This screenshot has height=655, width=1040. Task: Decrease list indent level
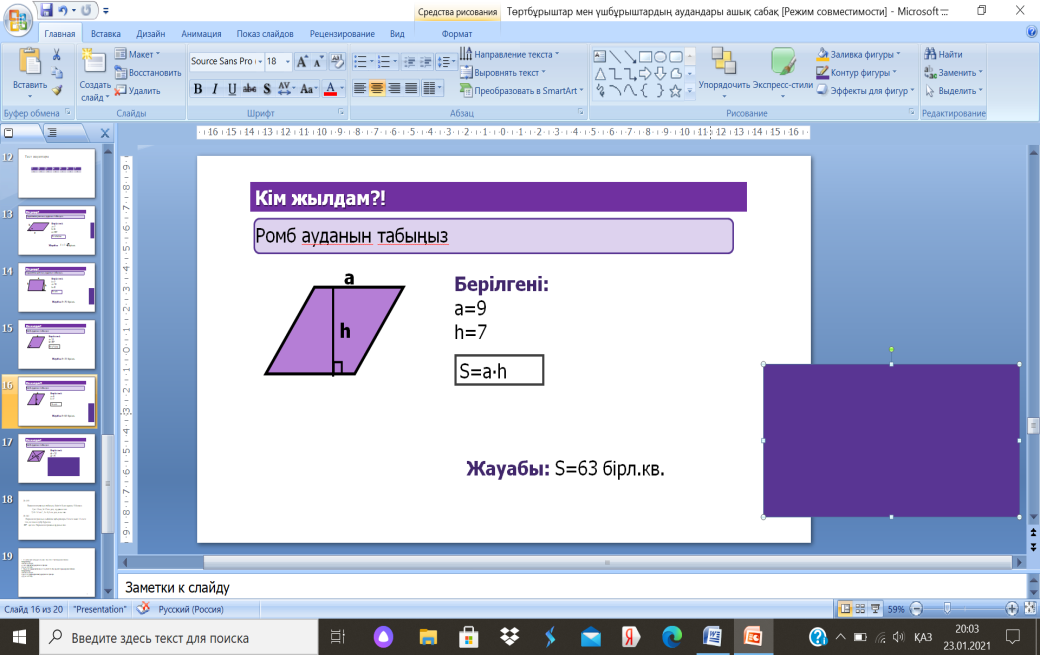(x=409, y=62)
